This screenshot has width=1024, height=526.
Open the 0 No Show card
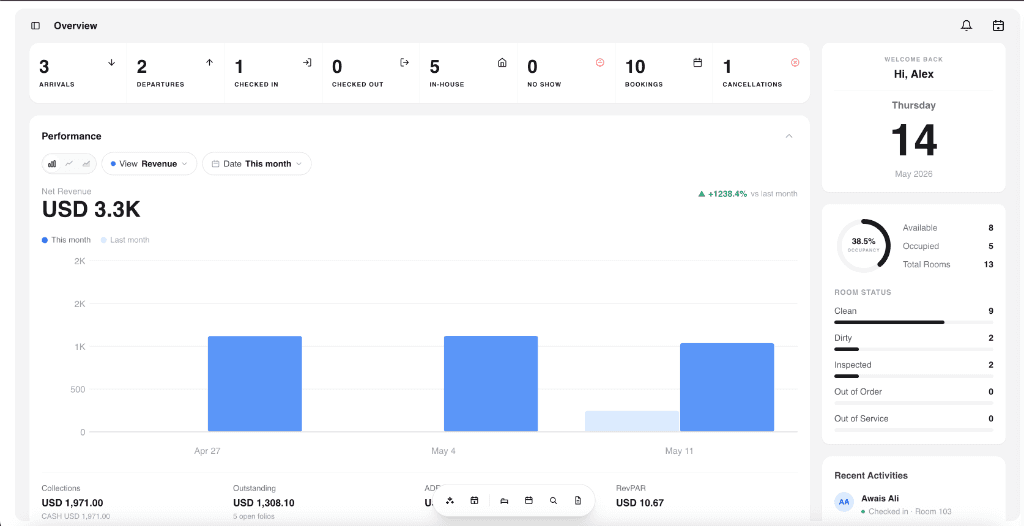point(566,73)
